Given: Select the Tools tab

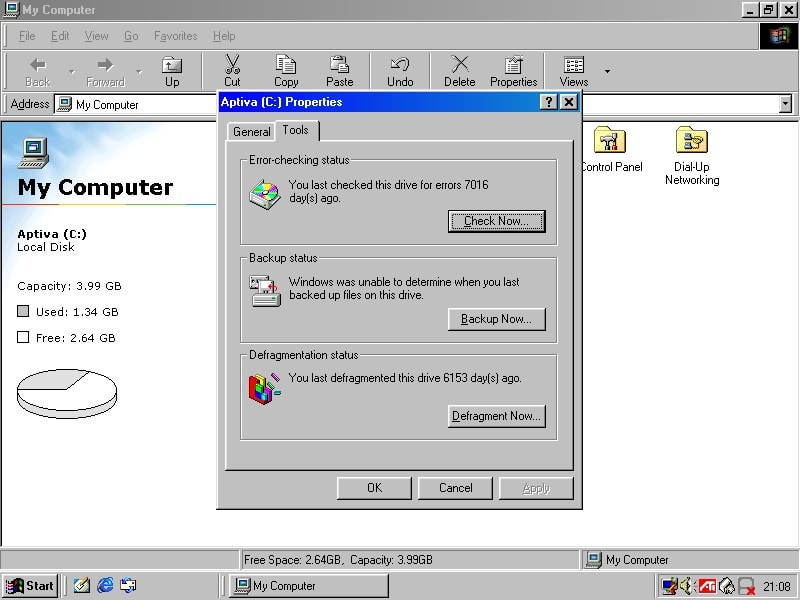Looking at the screenshot, I should tap(296, 130).
